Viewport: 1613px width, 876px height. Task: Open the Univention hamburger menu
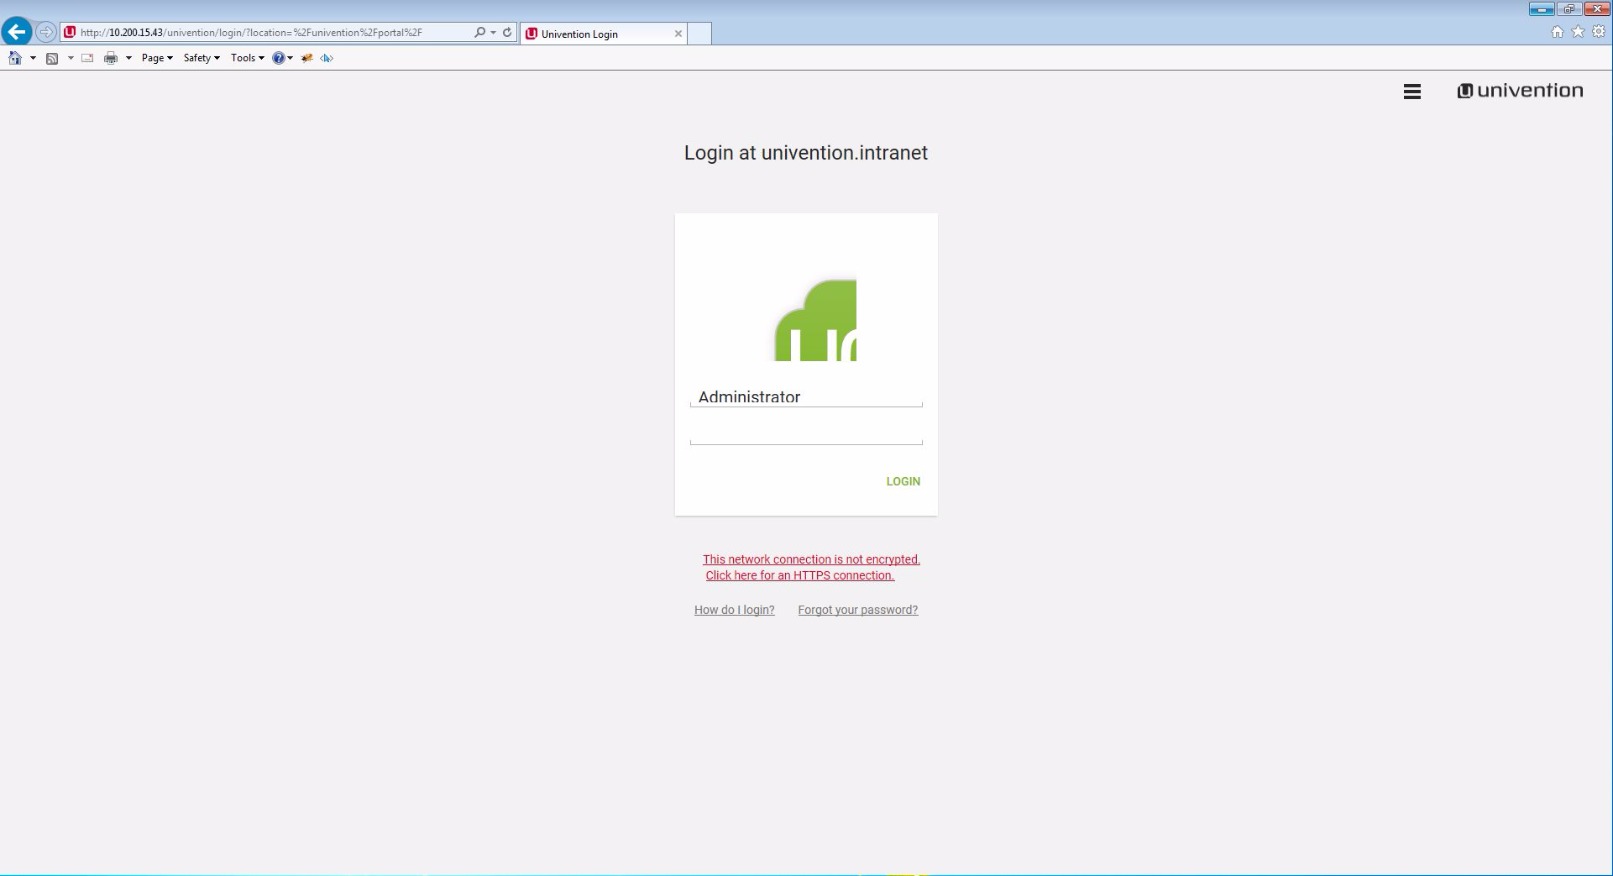pos(1411,92)
